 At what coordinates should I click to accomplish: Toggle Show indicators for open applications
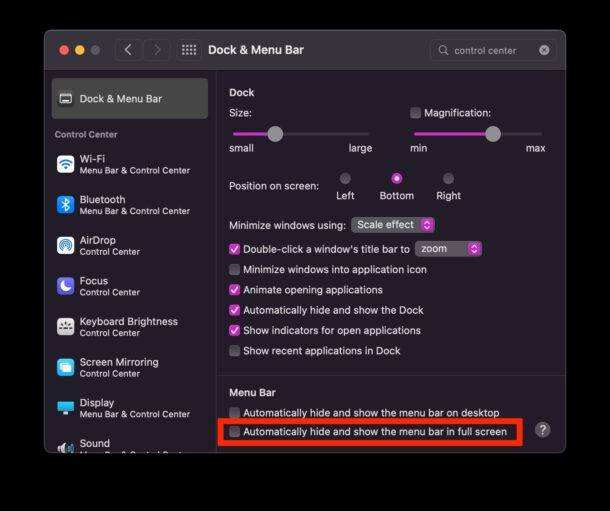(x=234, y=330)
